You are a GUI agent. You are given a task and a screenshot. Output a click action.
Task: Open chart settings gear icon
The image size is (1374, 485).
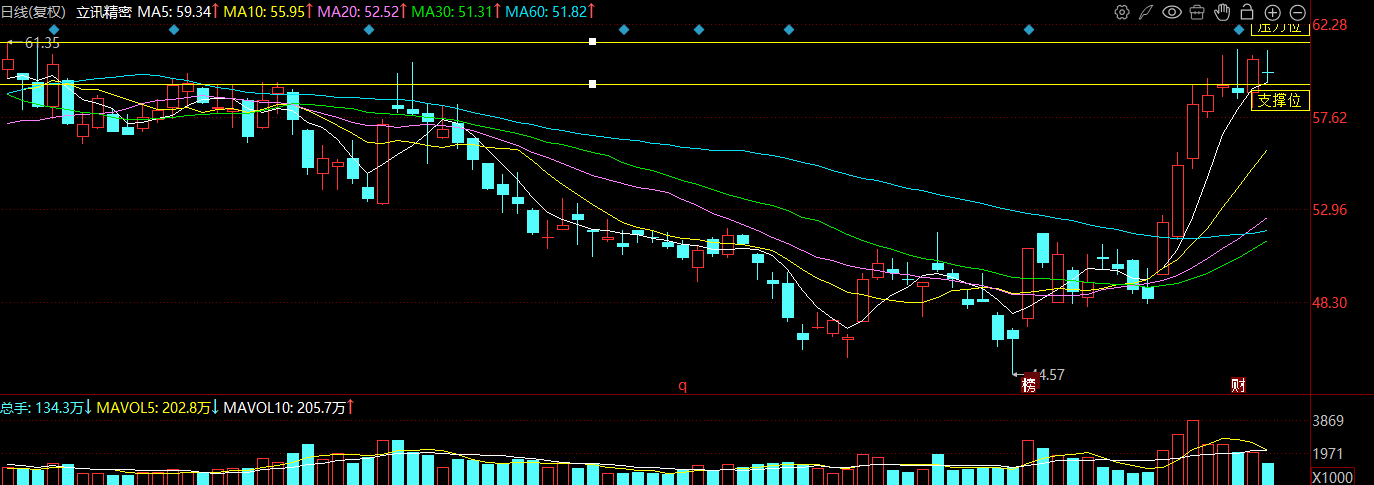pos(1122,12)
